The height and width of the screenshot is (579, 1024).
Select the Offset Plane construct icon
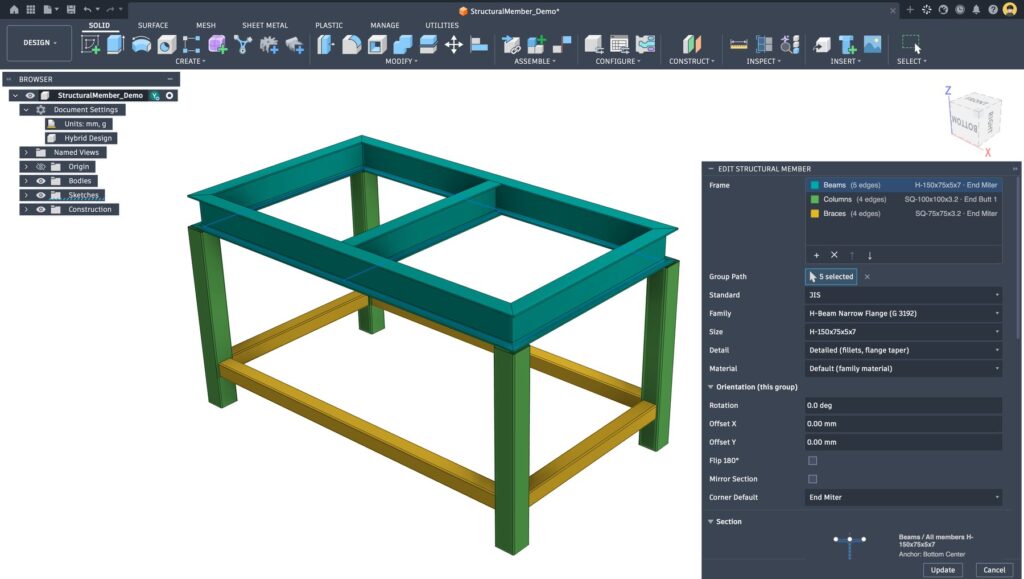[692, 44]
